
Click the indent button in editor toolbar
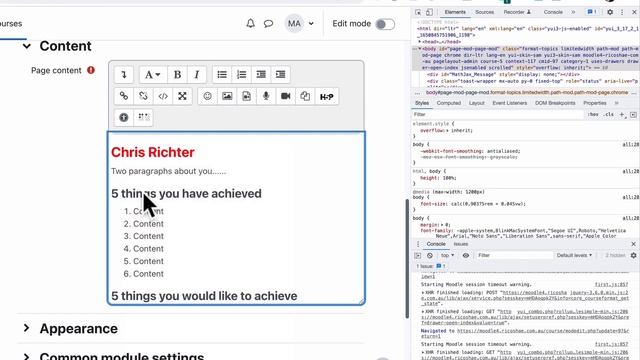click(281, 75)
